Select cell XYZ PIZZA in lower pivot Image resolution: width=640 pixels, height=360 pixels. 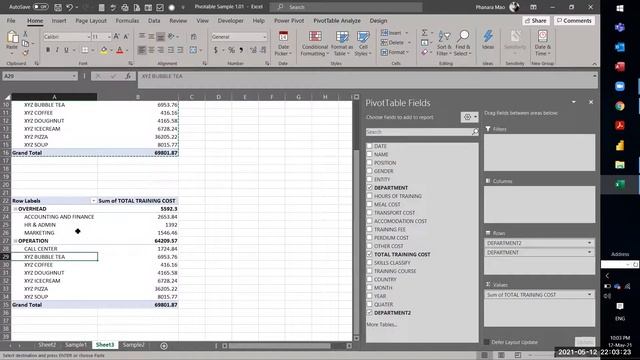click(x=54, y=289)
